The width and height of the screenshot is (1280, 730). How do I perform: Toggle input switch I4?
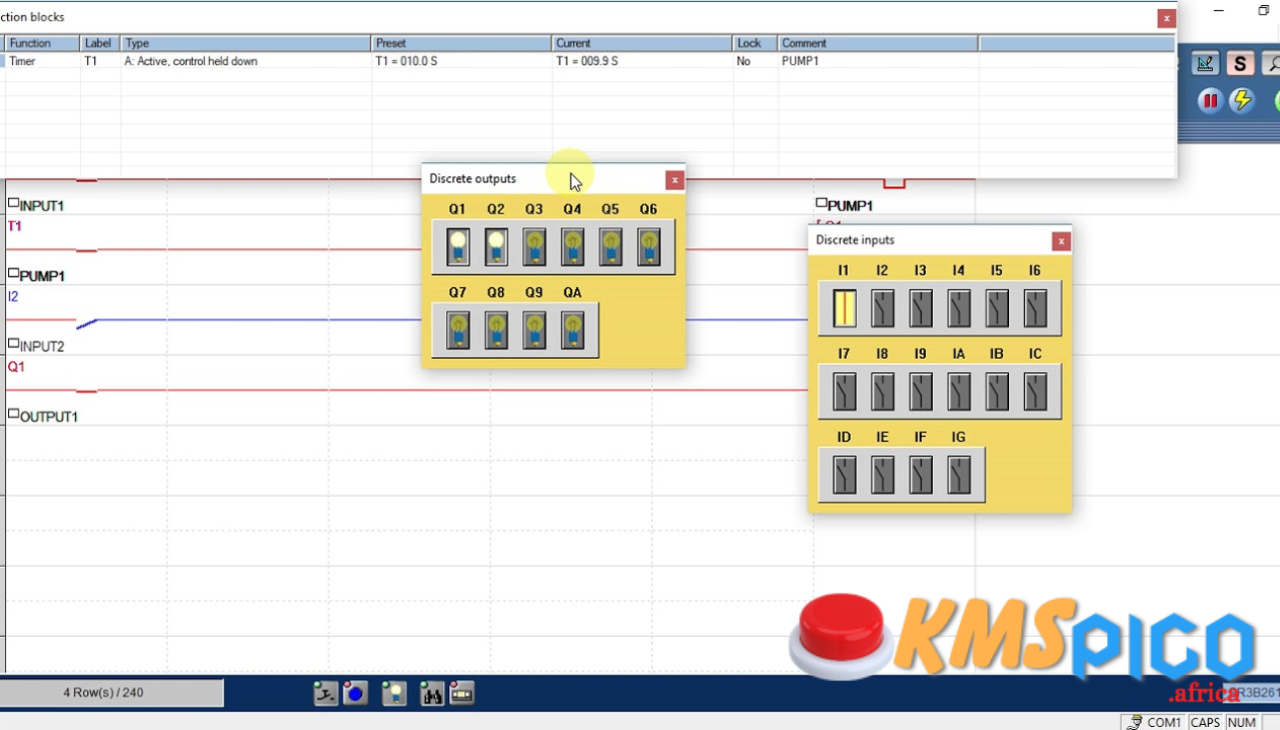click(959, 308)
